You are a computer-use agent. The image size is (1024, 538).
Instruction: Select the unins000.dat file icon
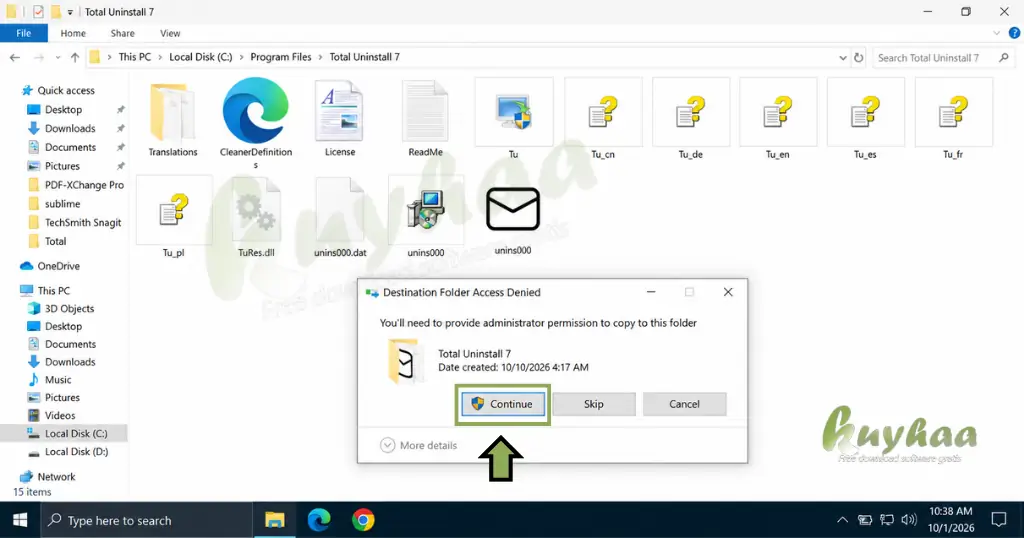pos(340,210)
